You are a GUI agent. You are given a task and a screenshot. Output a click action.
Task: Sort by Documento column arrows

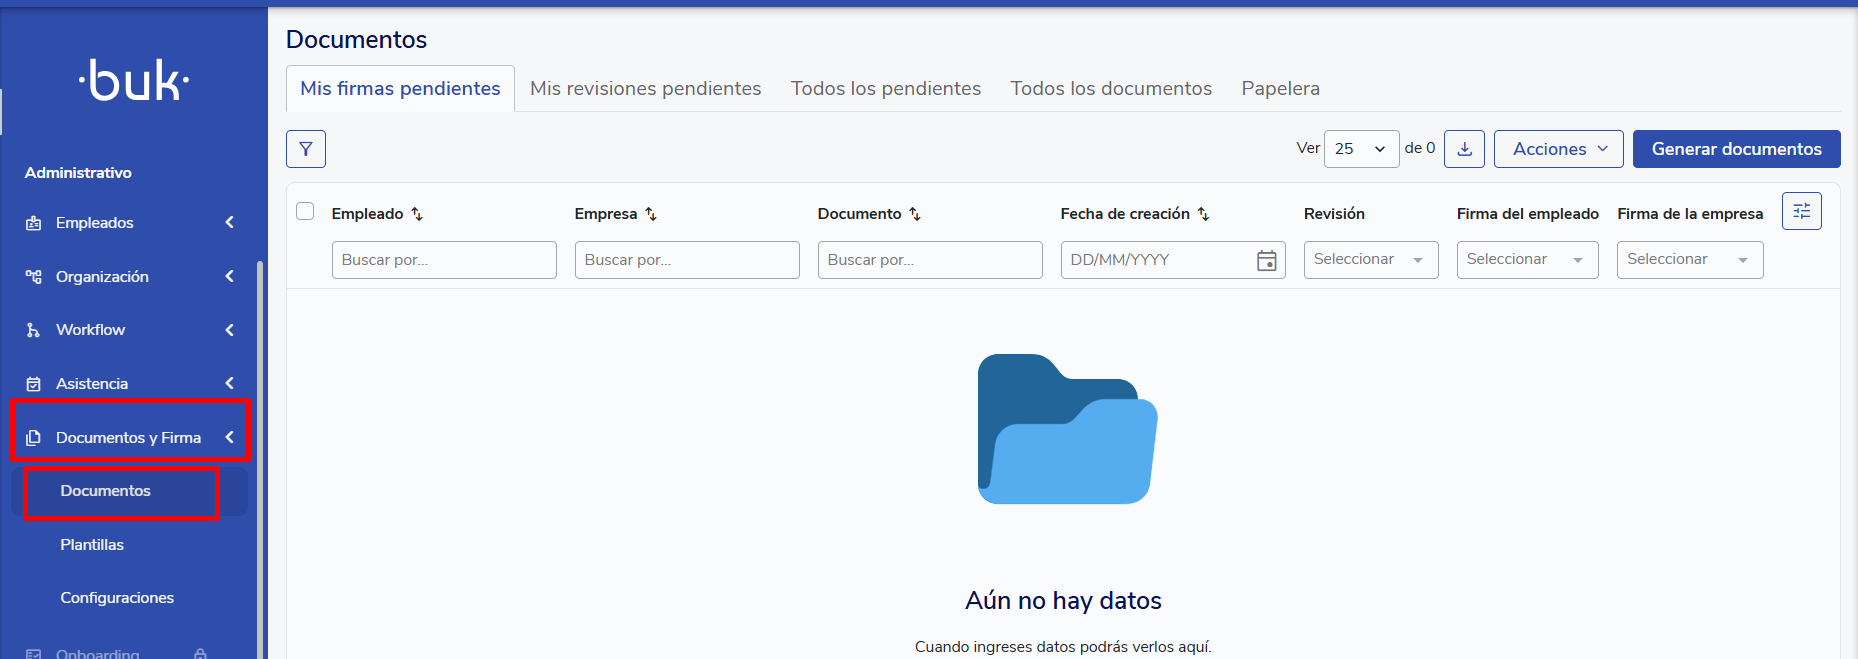(x=915, y=214)
